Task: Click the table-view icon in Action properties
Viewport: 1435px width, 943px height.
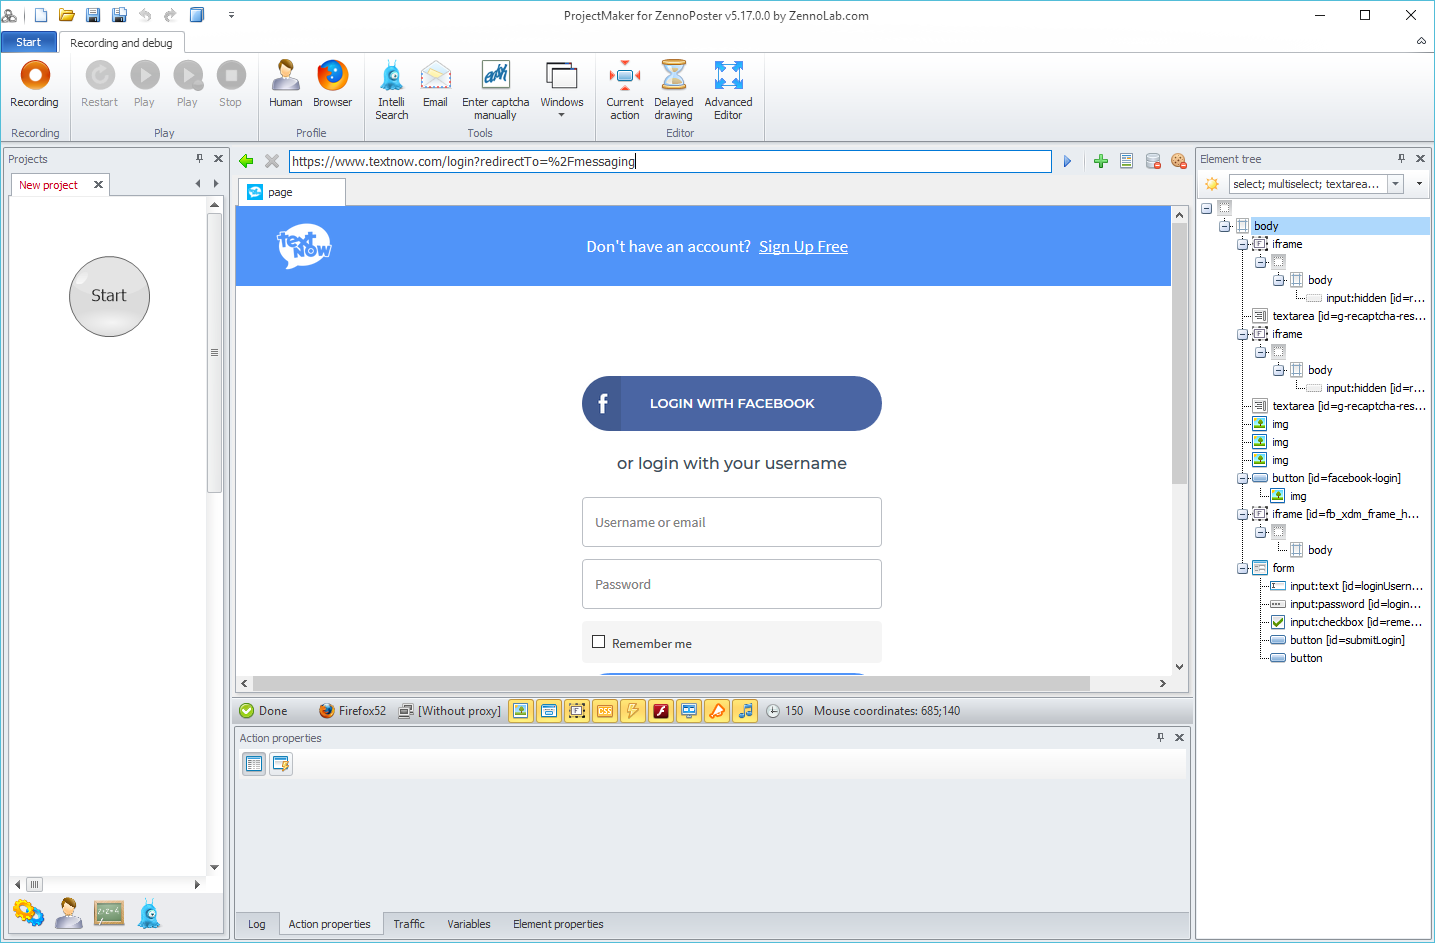Action: coord(254,764)
